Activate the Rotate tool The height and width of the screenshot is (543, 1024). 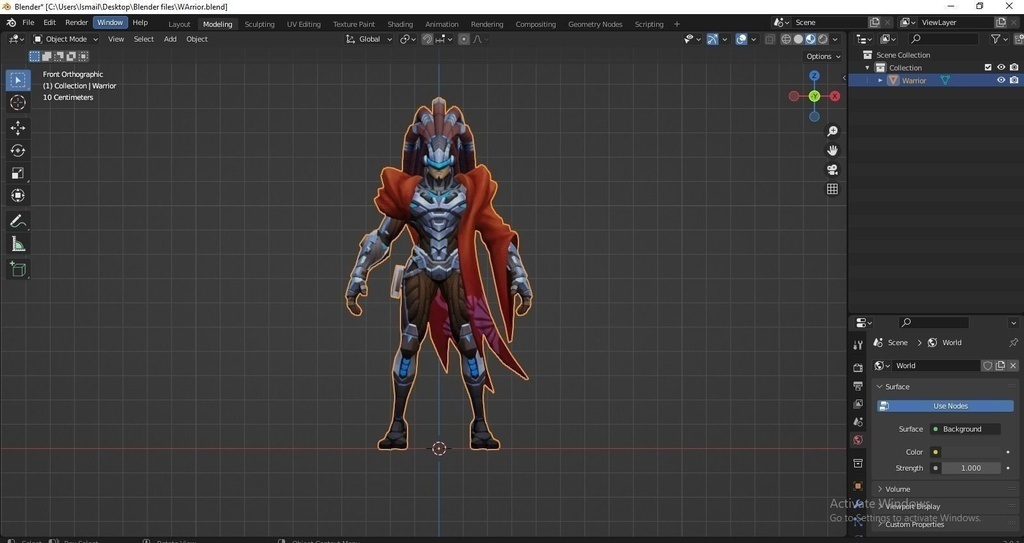[18, 151]
